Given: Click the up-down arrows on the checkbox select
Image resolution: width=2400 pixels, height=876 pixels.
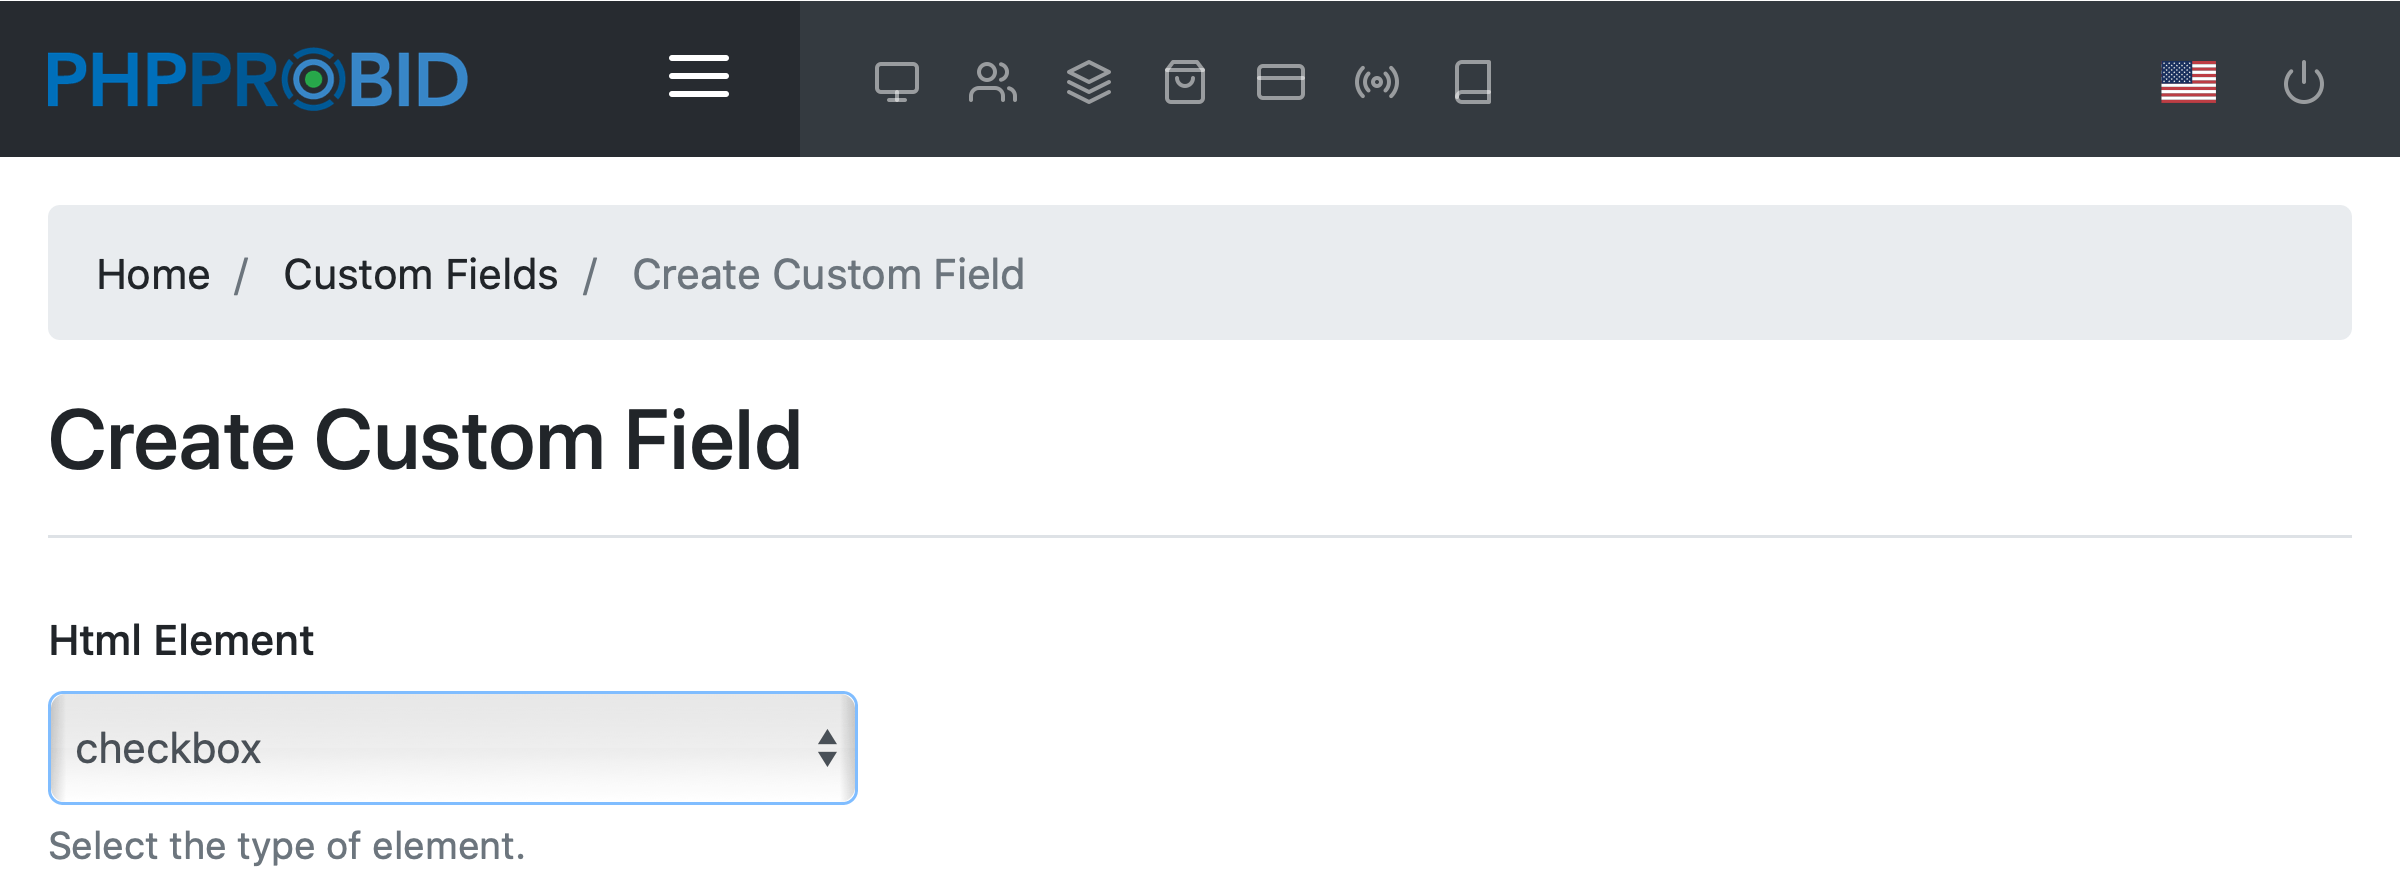Looking at the screenshot, I should (x=826, y=748).
